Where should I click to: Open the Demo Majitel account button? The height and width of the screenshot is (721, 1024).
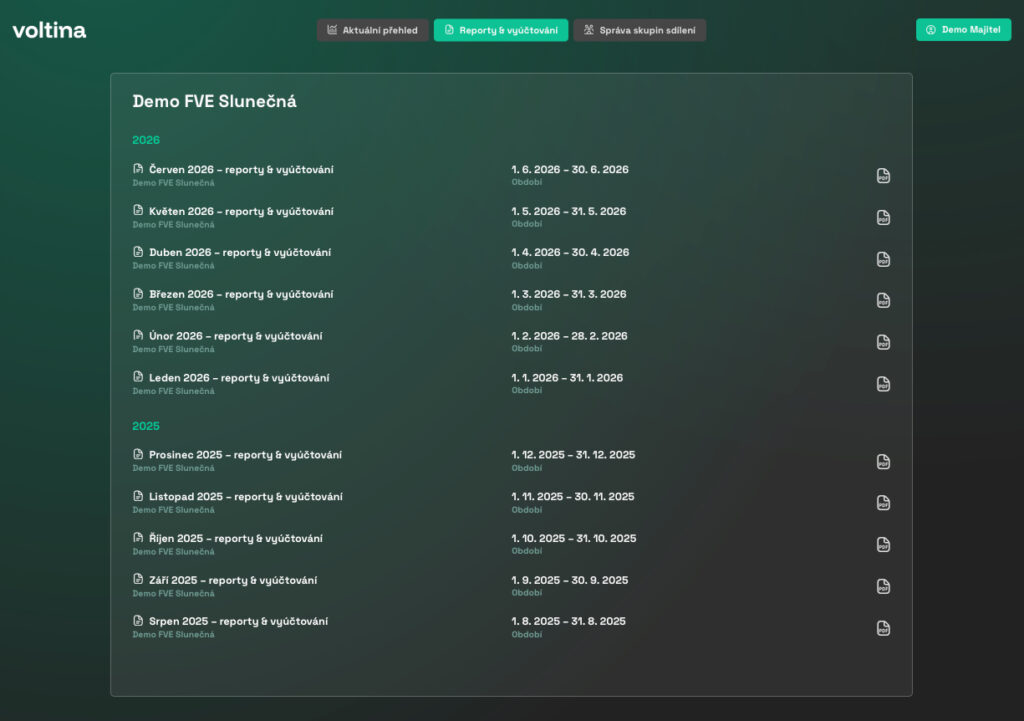coord(963,29)
